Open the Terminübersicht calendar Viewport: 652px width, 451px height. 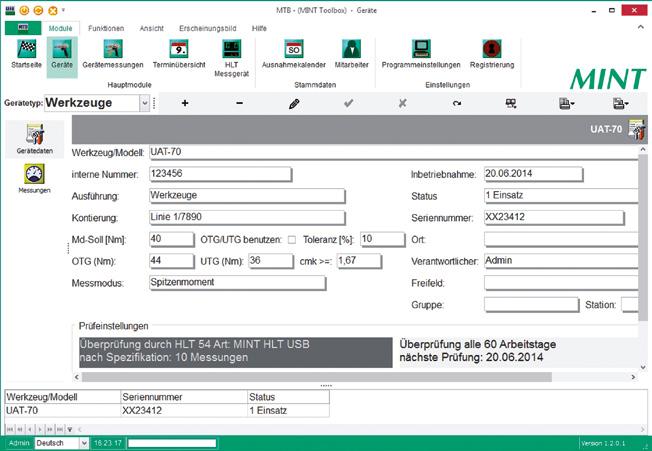coord(179,55)
